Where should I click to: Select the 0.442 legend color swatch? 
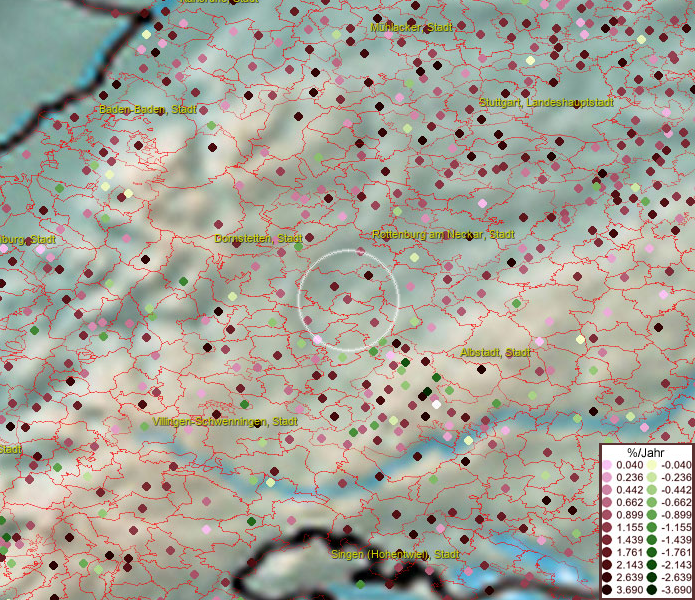[x=607, y=490]
